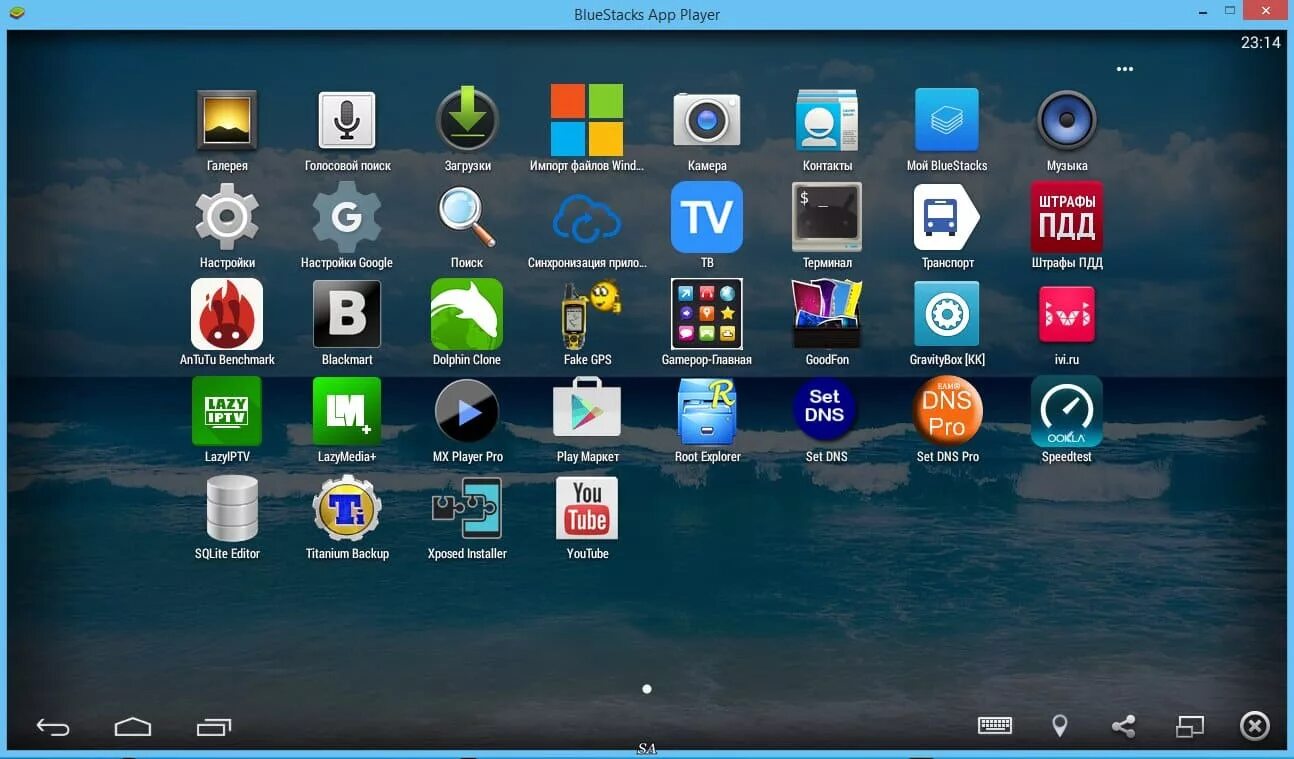The width and height of the screenshot is (1294, 759).
Task: Open Xposed Installer app
Action: pyautogui.click(x=467, y=508)
